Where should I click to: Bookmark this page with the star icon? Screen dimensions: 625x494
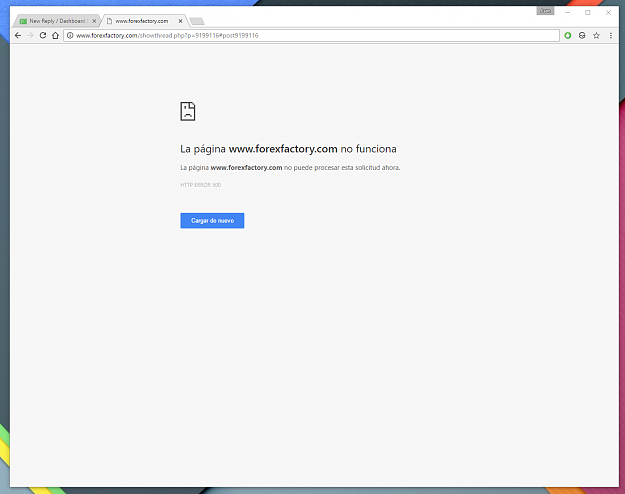[596, 35]
